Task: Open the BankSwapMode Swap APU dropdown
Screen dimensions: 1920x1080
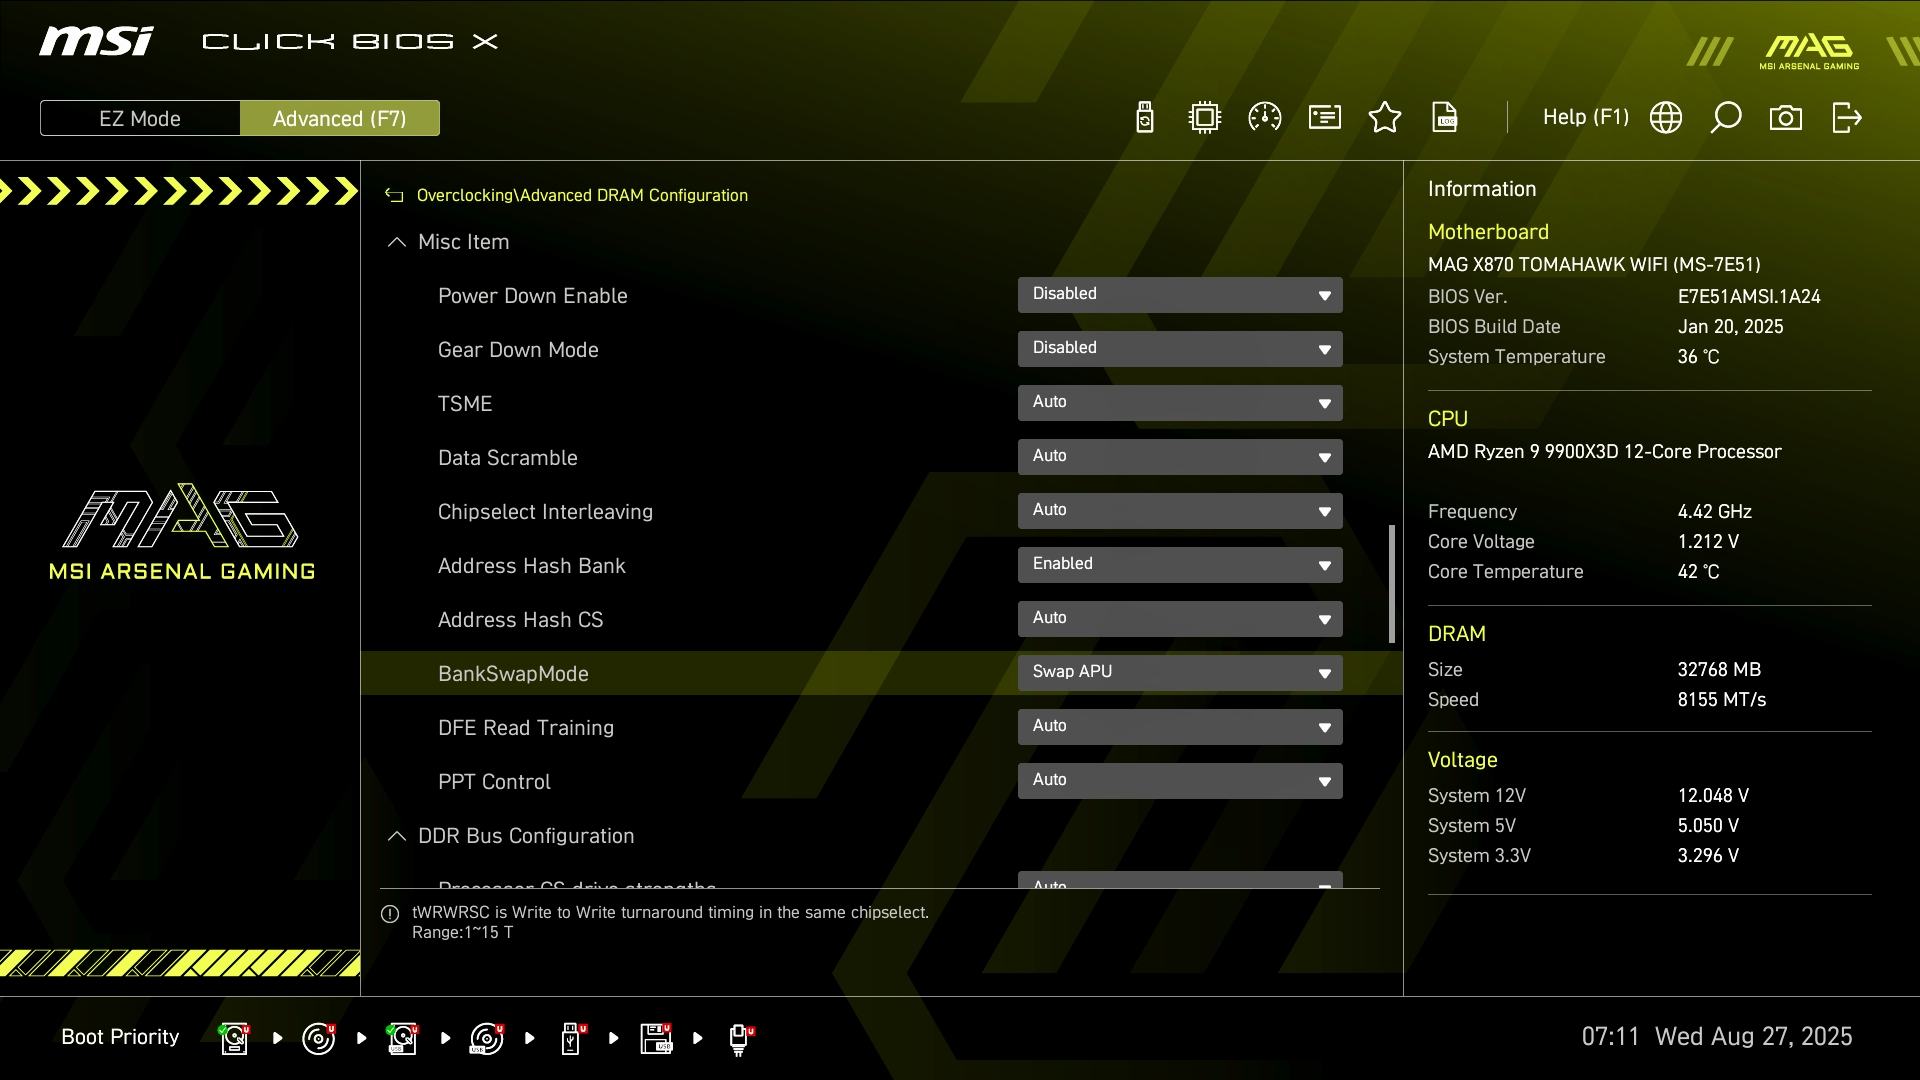Action: click(x=1180, y=673)
